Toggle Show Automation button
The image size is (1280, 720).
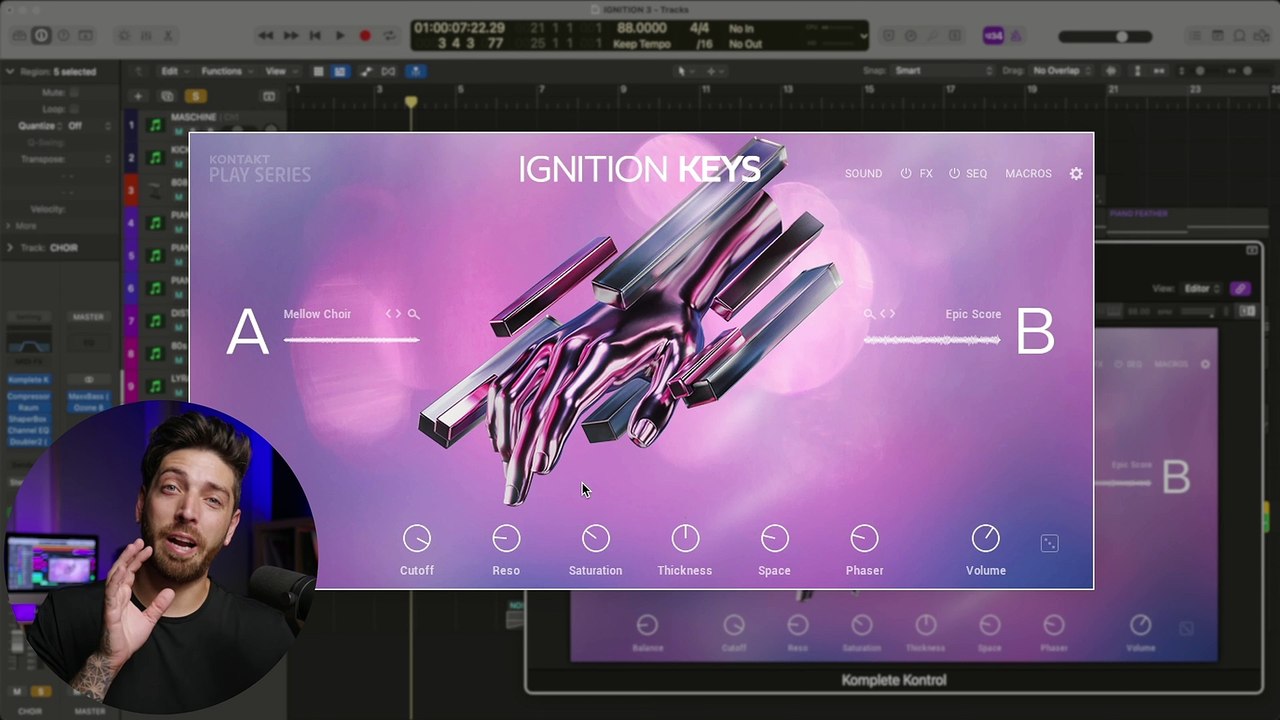[366, 71]
